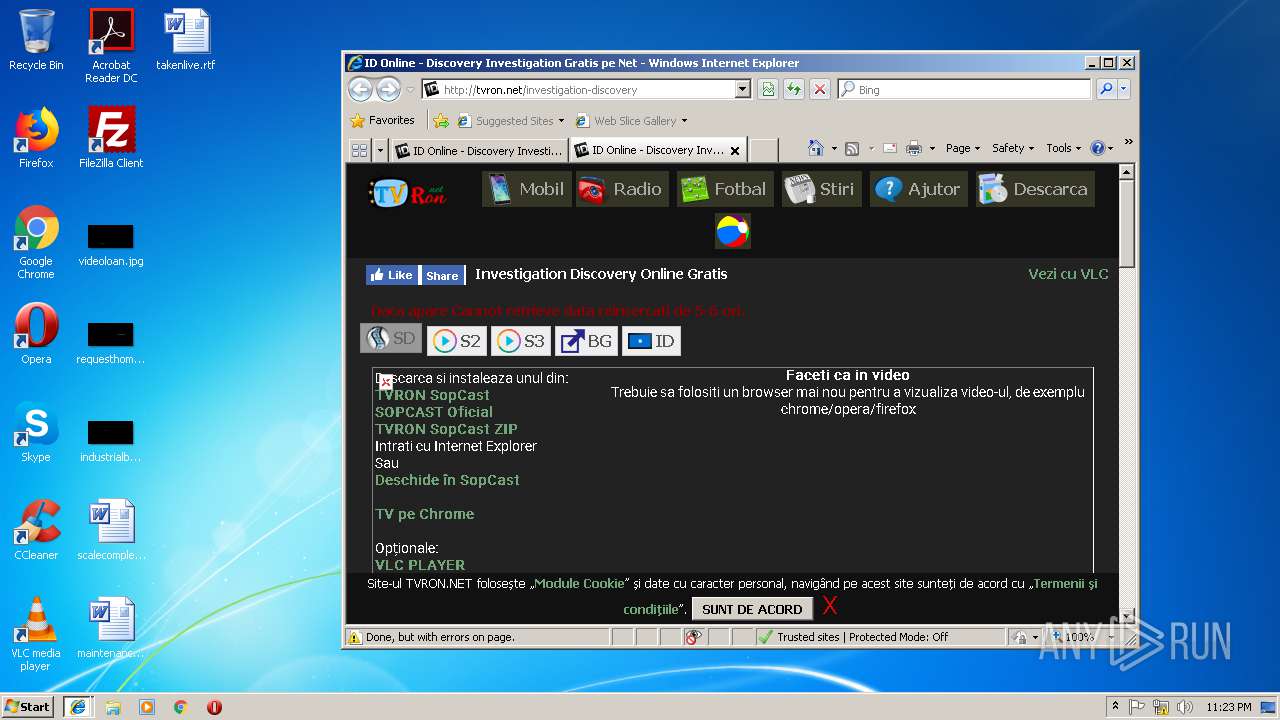Click the TVRon site logo
The image size is (1280, 720).
click(x=407, y=192)
